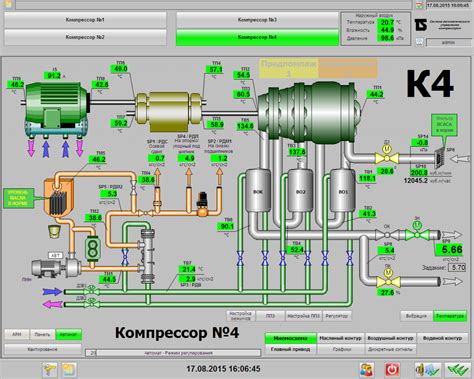The width and height of the screenshot is (474, 379).
Task: Click the Задание setpoint field 5.70
Action: [457, 267]
